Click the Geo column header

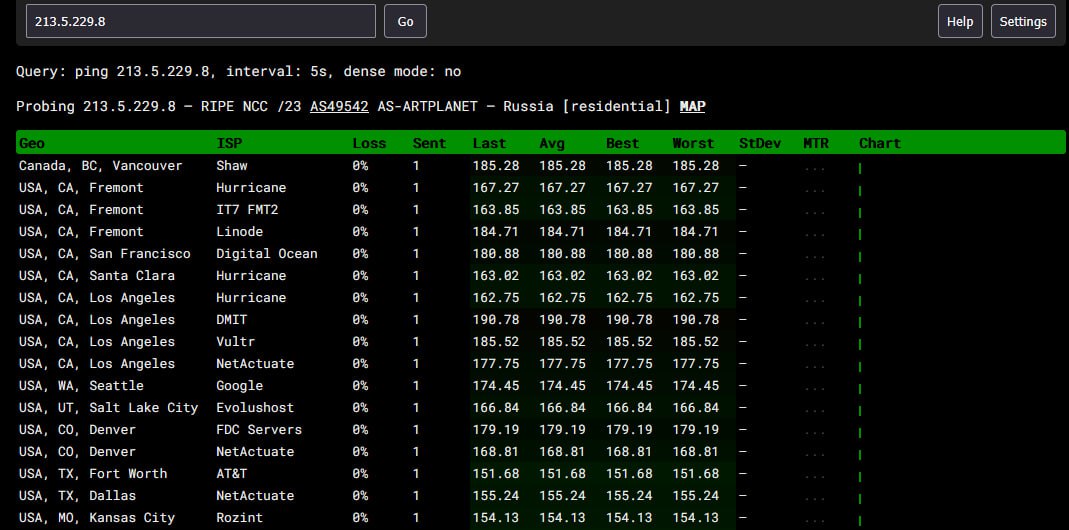click(32, 143)
